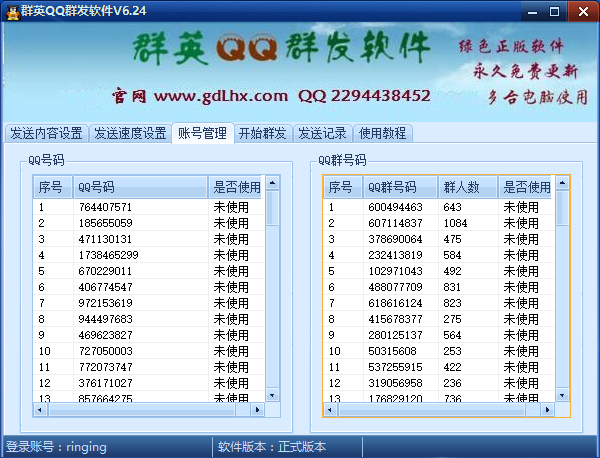
Task: Click the QQ号码 list vertical scrollbar thumb
Action: 272,208
